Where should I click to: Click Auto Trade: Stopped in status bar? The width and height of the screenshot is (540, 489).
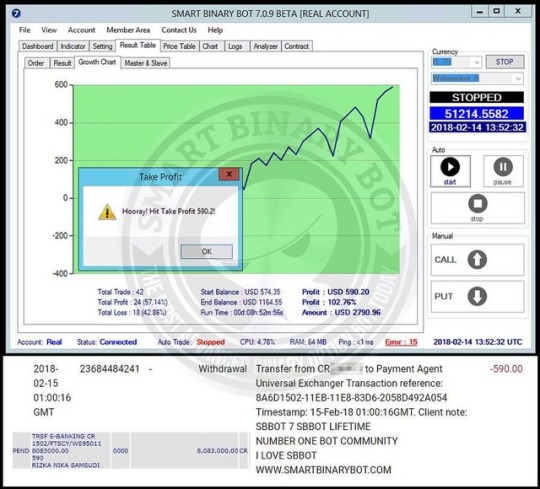[191, 342]
